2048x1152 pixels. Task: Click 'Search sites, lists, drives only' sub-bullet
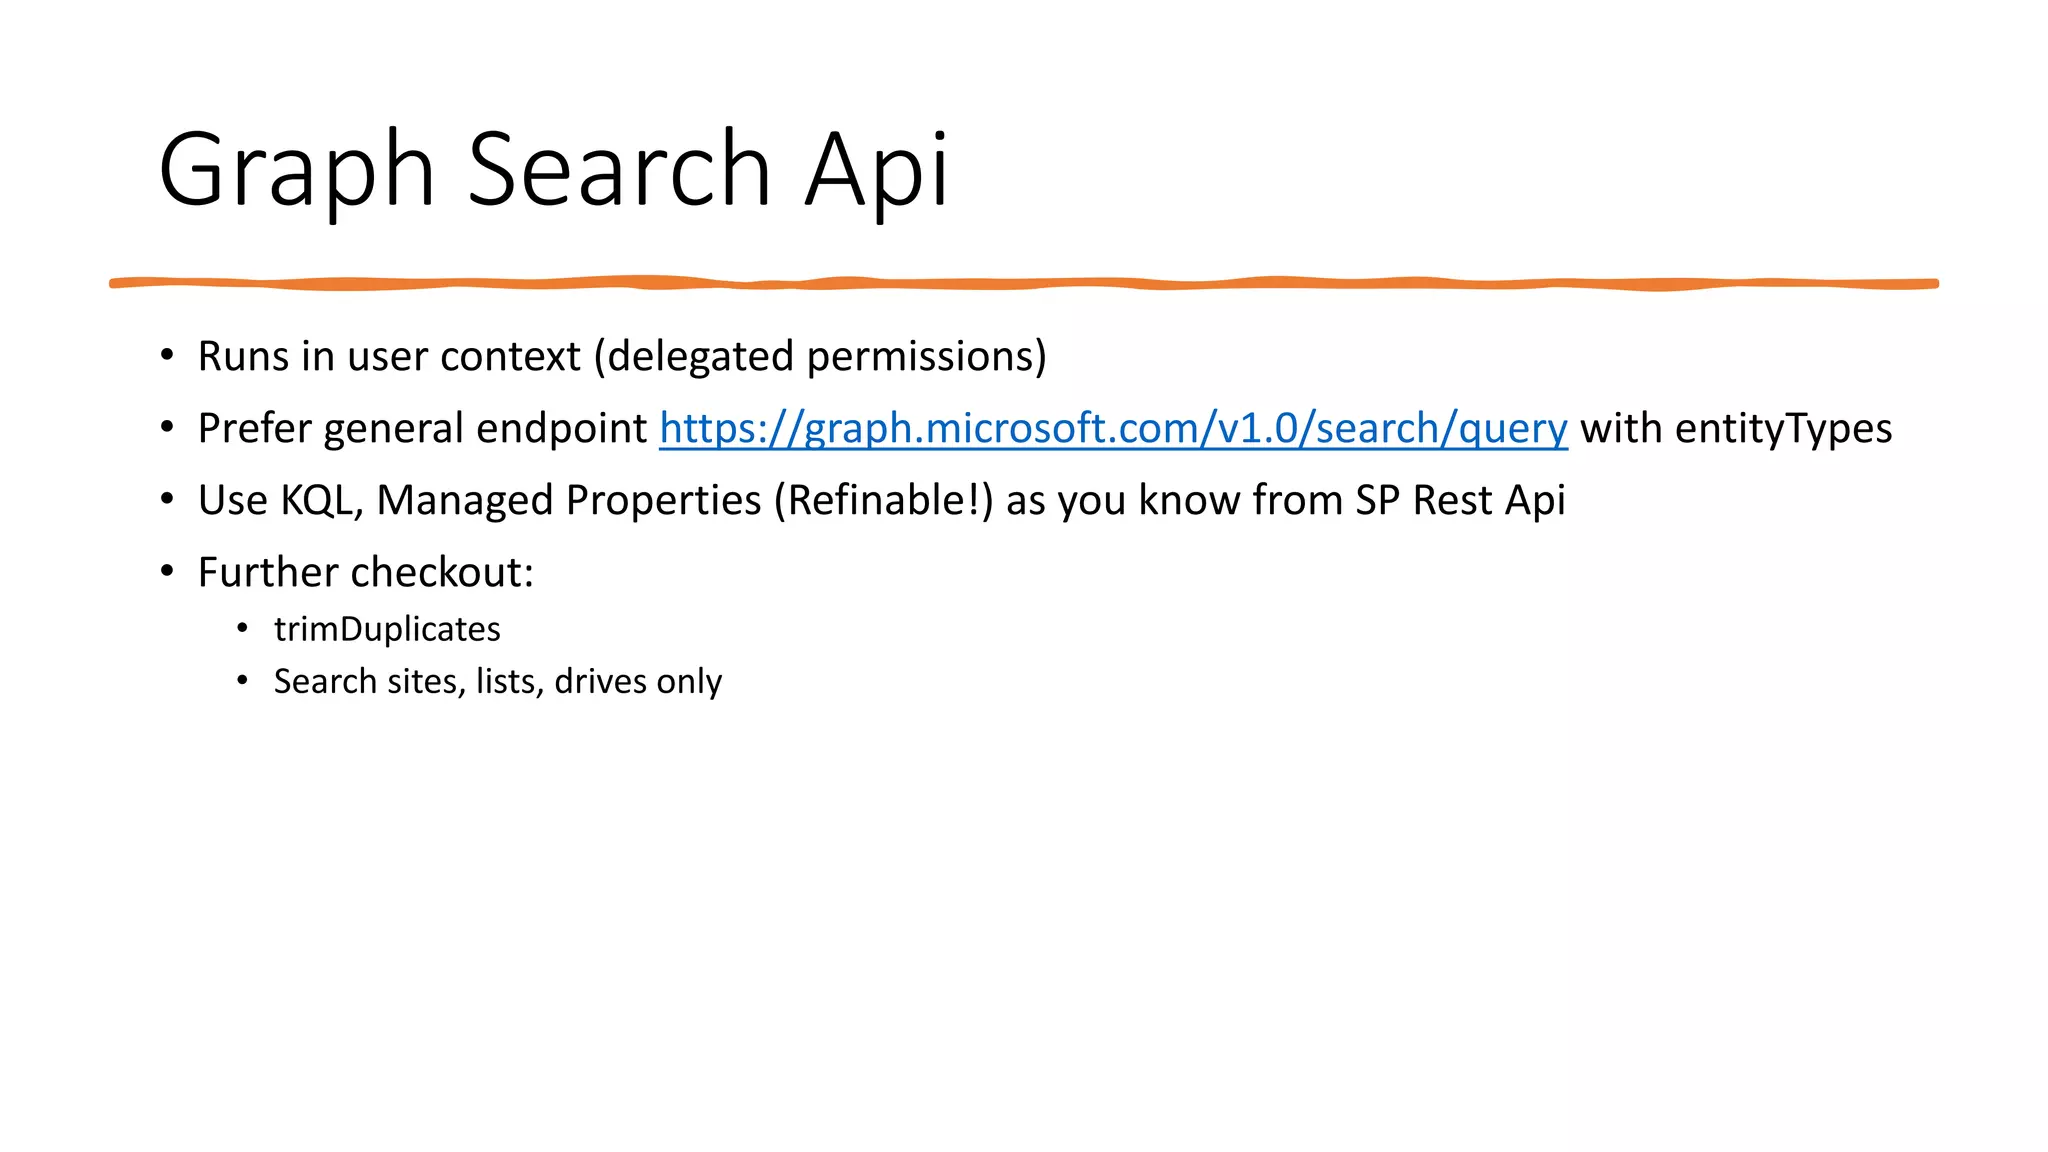[x=497, y=681]
